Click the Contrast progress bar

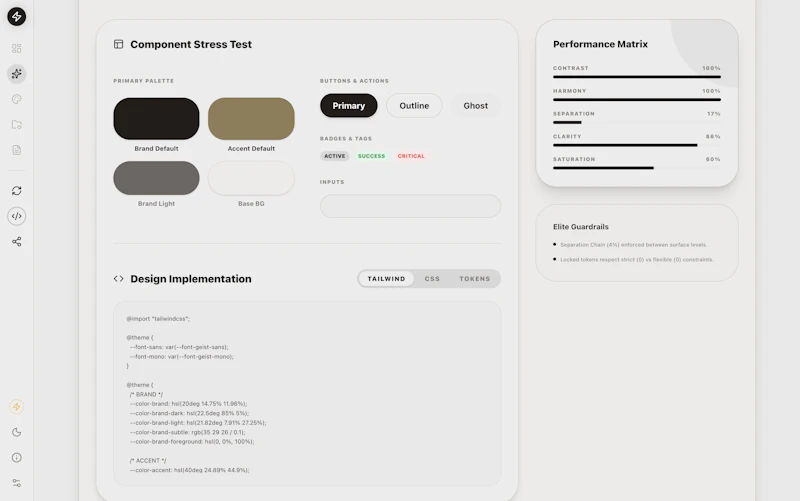click(637, 77)
